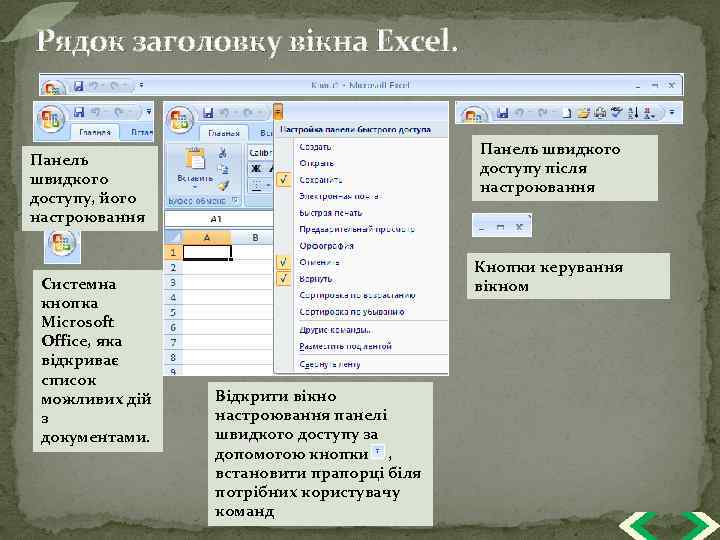This screenshot has height=540, width=720.
Task: Click Redo arrow in the Microsoft Excel title bar
Action: (x=114, y=86)
